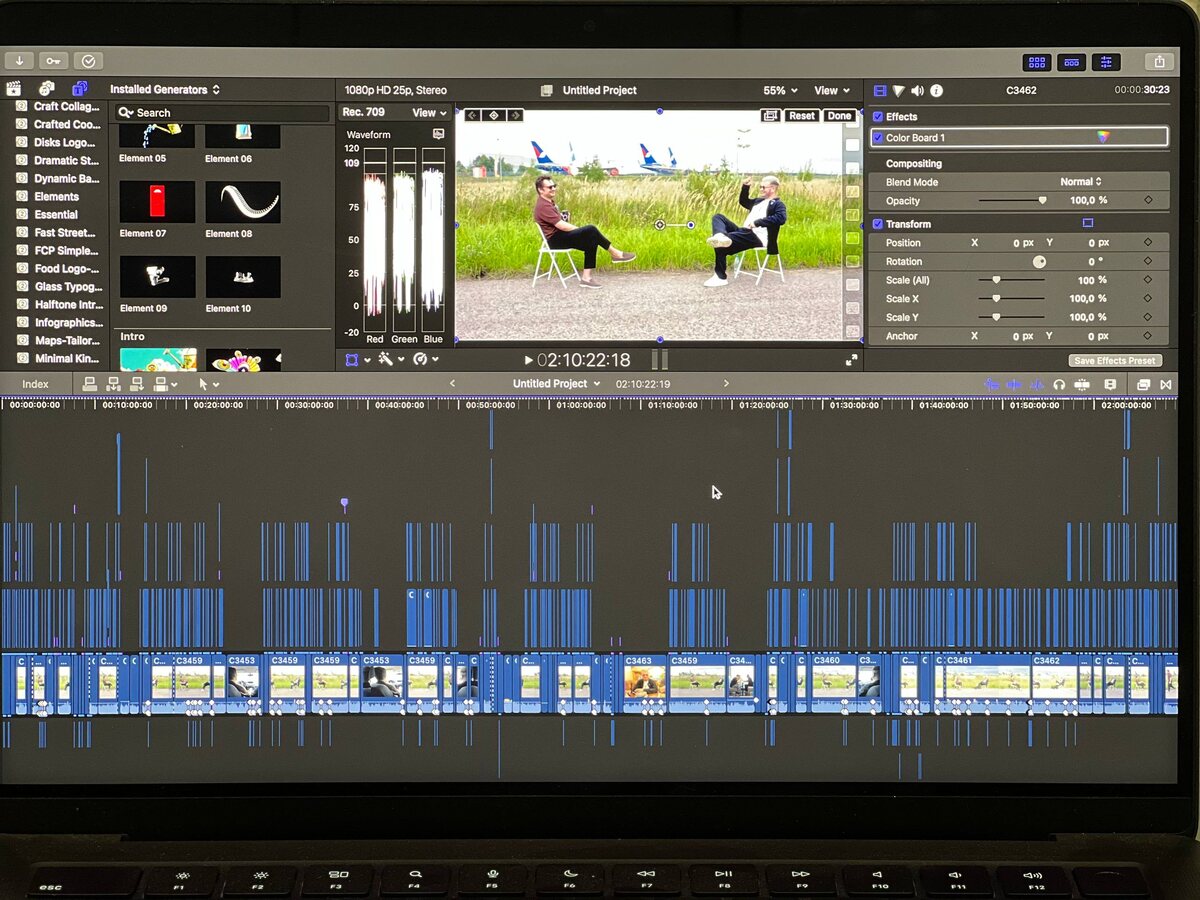This screenshot has width=1200, height=900.
Task: Add keyframe for Anchor
Action: tap(1148, 336)
